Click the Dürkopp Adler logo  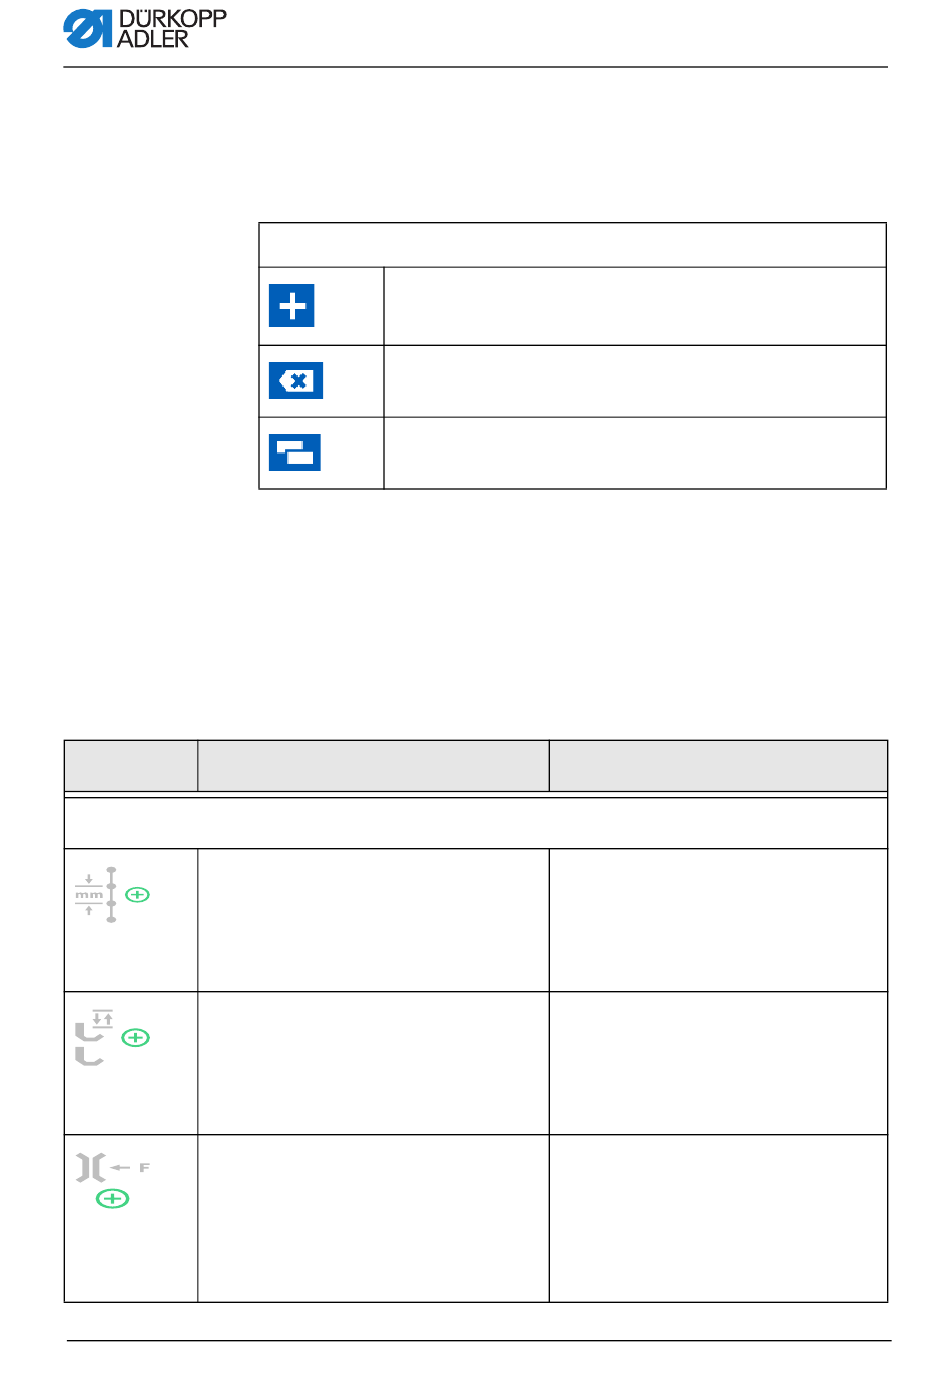click(x=88, y=29)
